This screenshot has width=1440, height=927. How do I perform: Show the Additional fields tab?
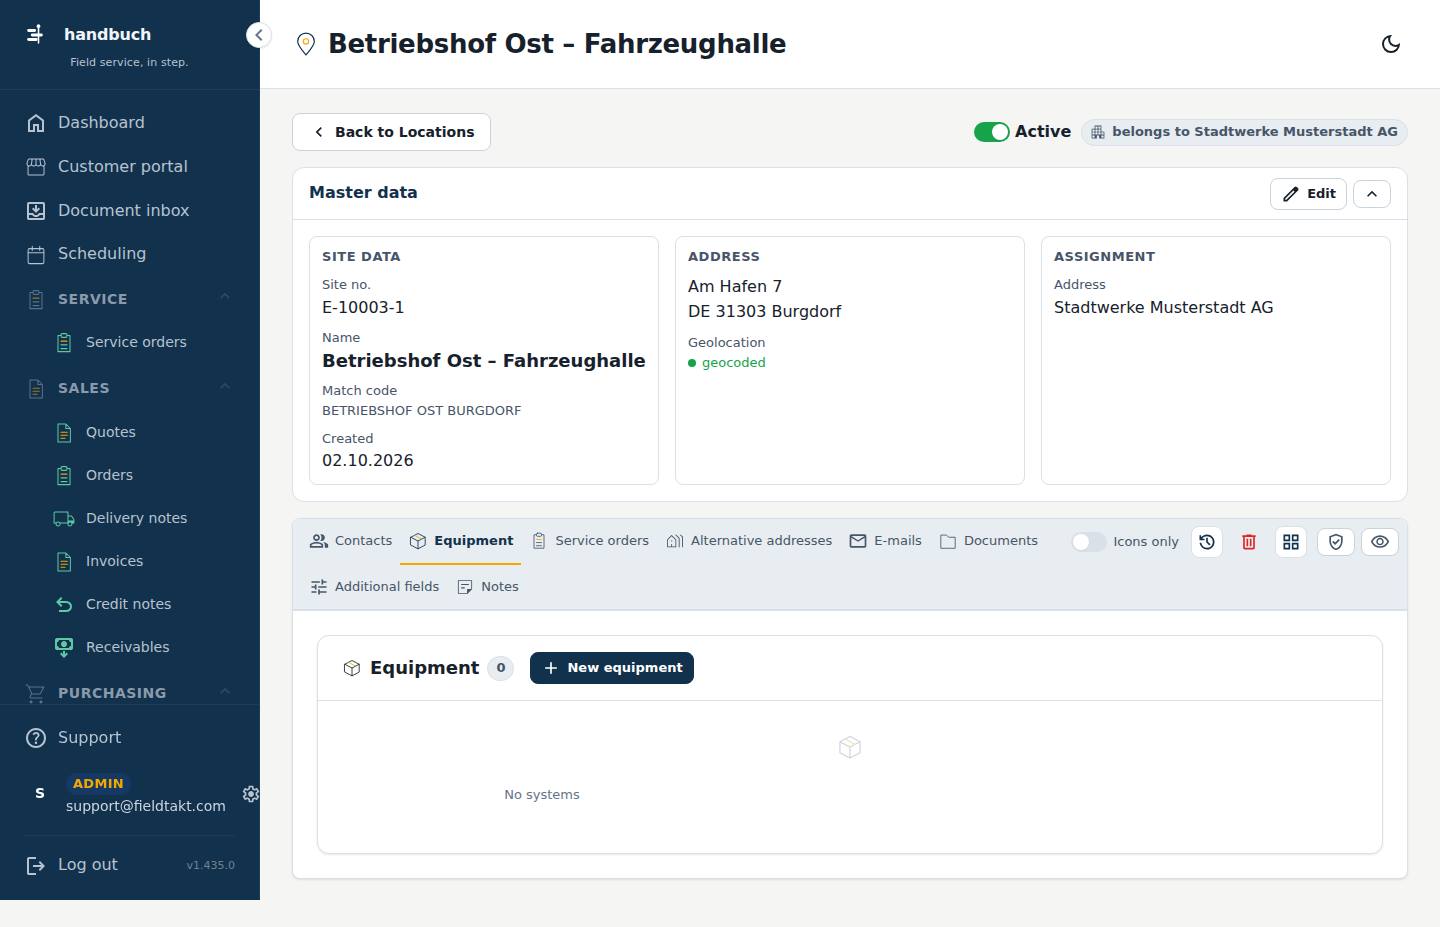coord(375,587)
